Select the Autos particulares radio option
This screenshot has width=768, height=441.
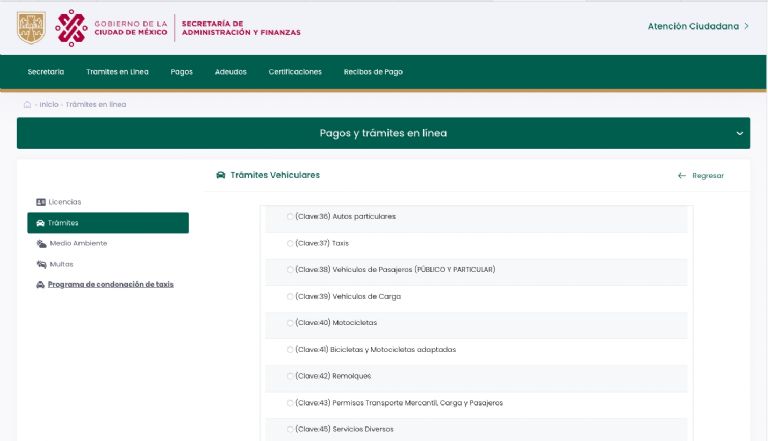[290, 216]
